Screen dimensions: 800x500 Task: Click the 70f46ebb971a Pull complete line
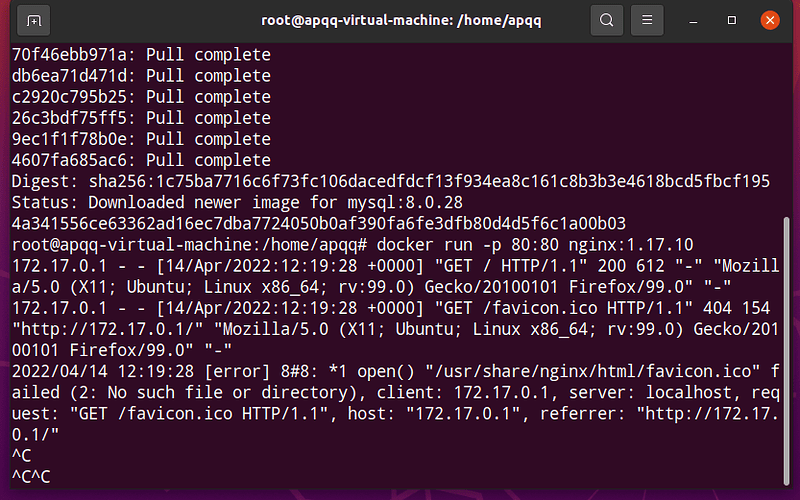tap(141, 55)
